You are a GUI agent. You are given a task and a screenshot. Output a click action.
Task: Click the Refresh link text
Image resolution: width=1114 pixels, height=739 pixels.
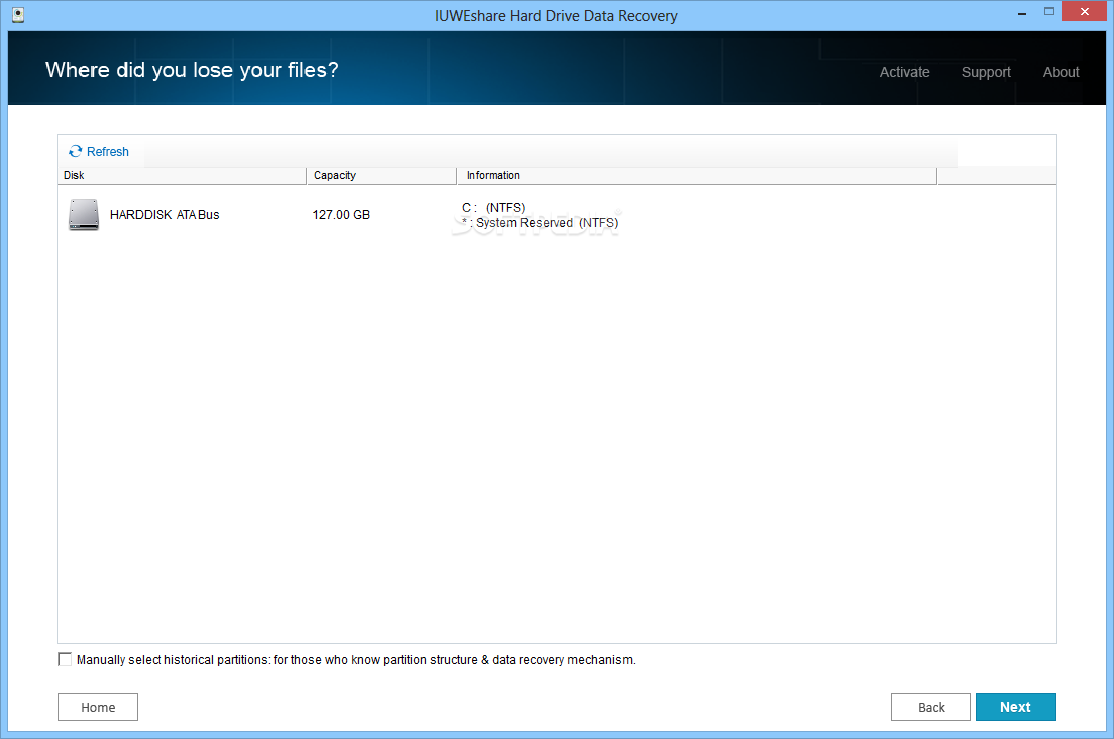click(107, 151)
